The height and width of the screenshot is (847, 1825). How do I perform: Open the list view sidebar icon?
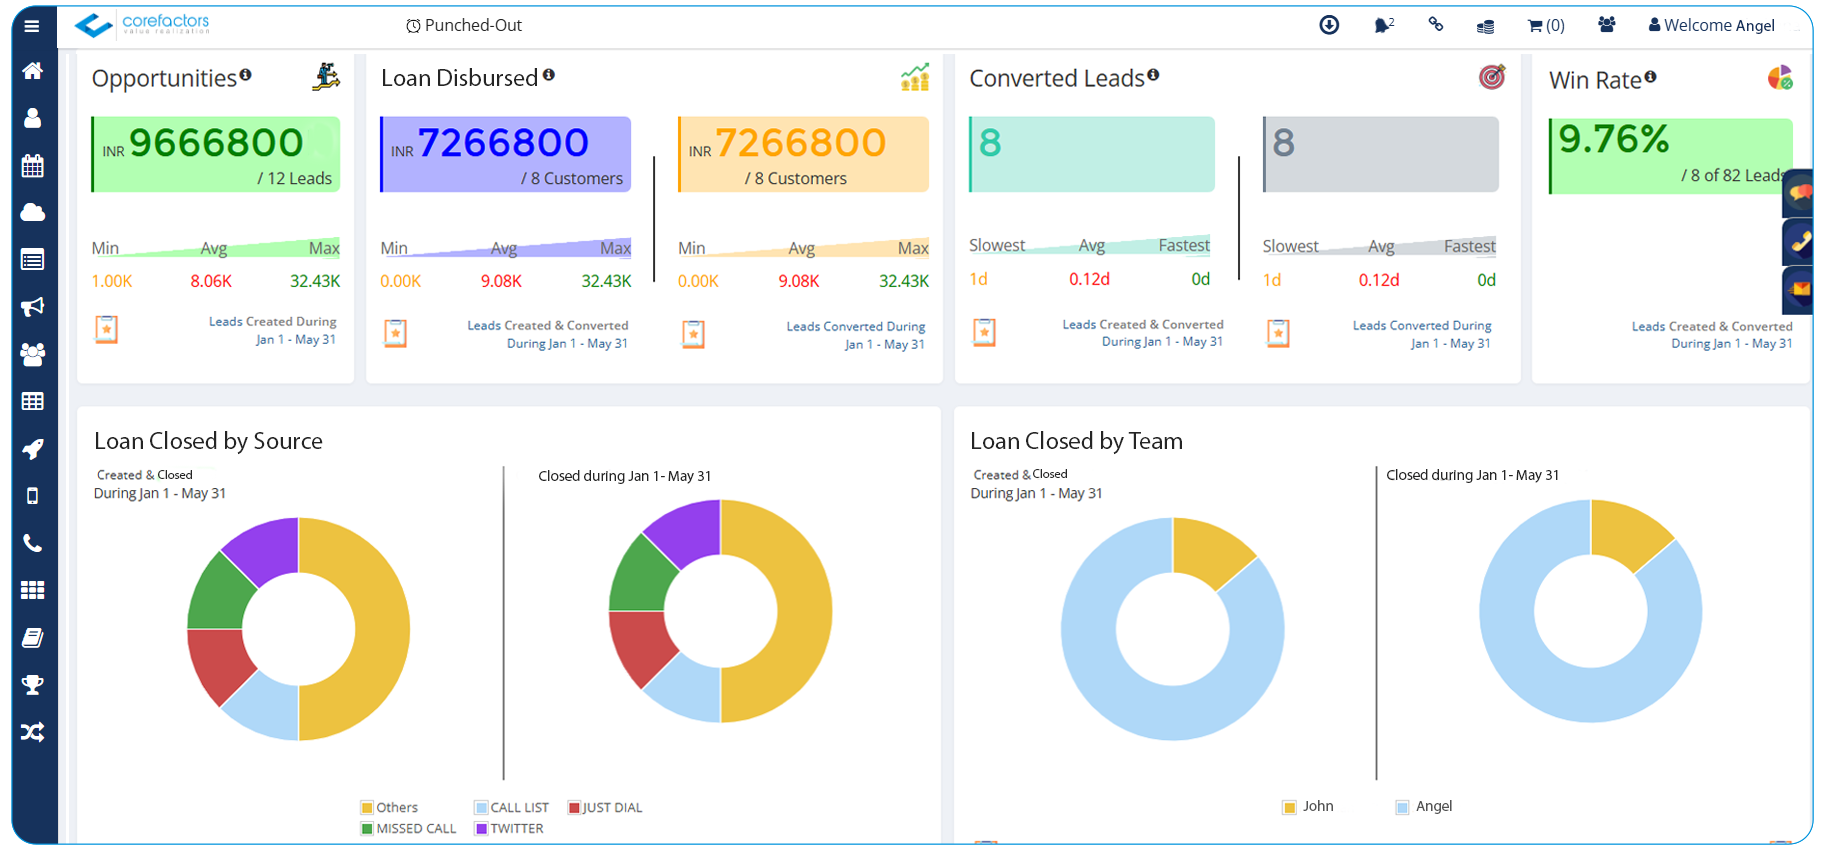(x=32, y=260)
